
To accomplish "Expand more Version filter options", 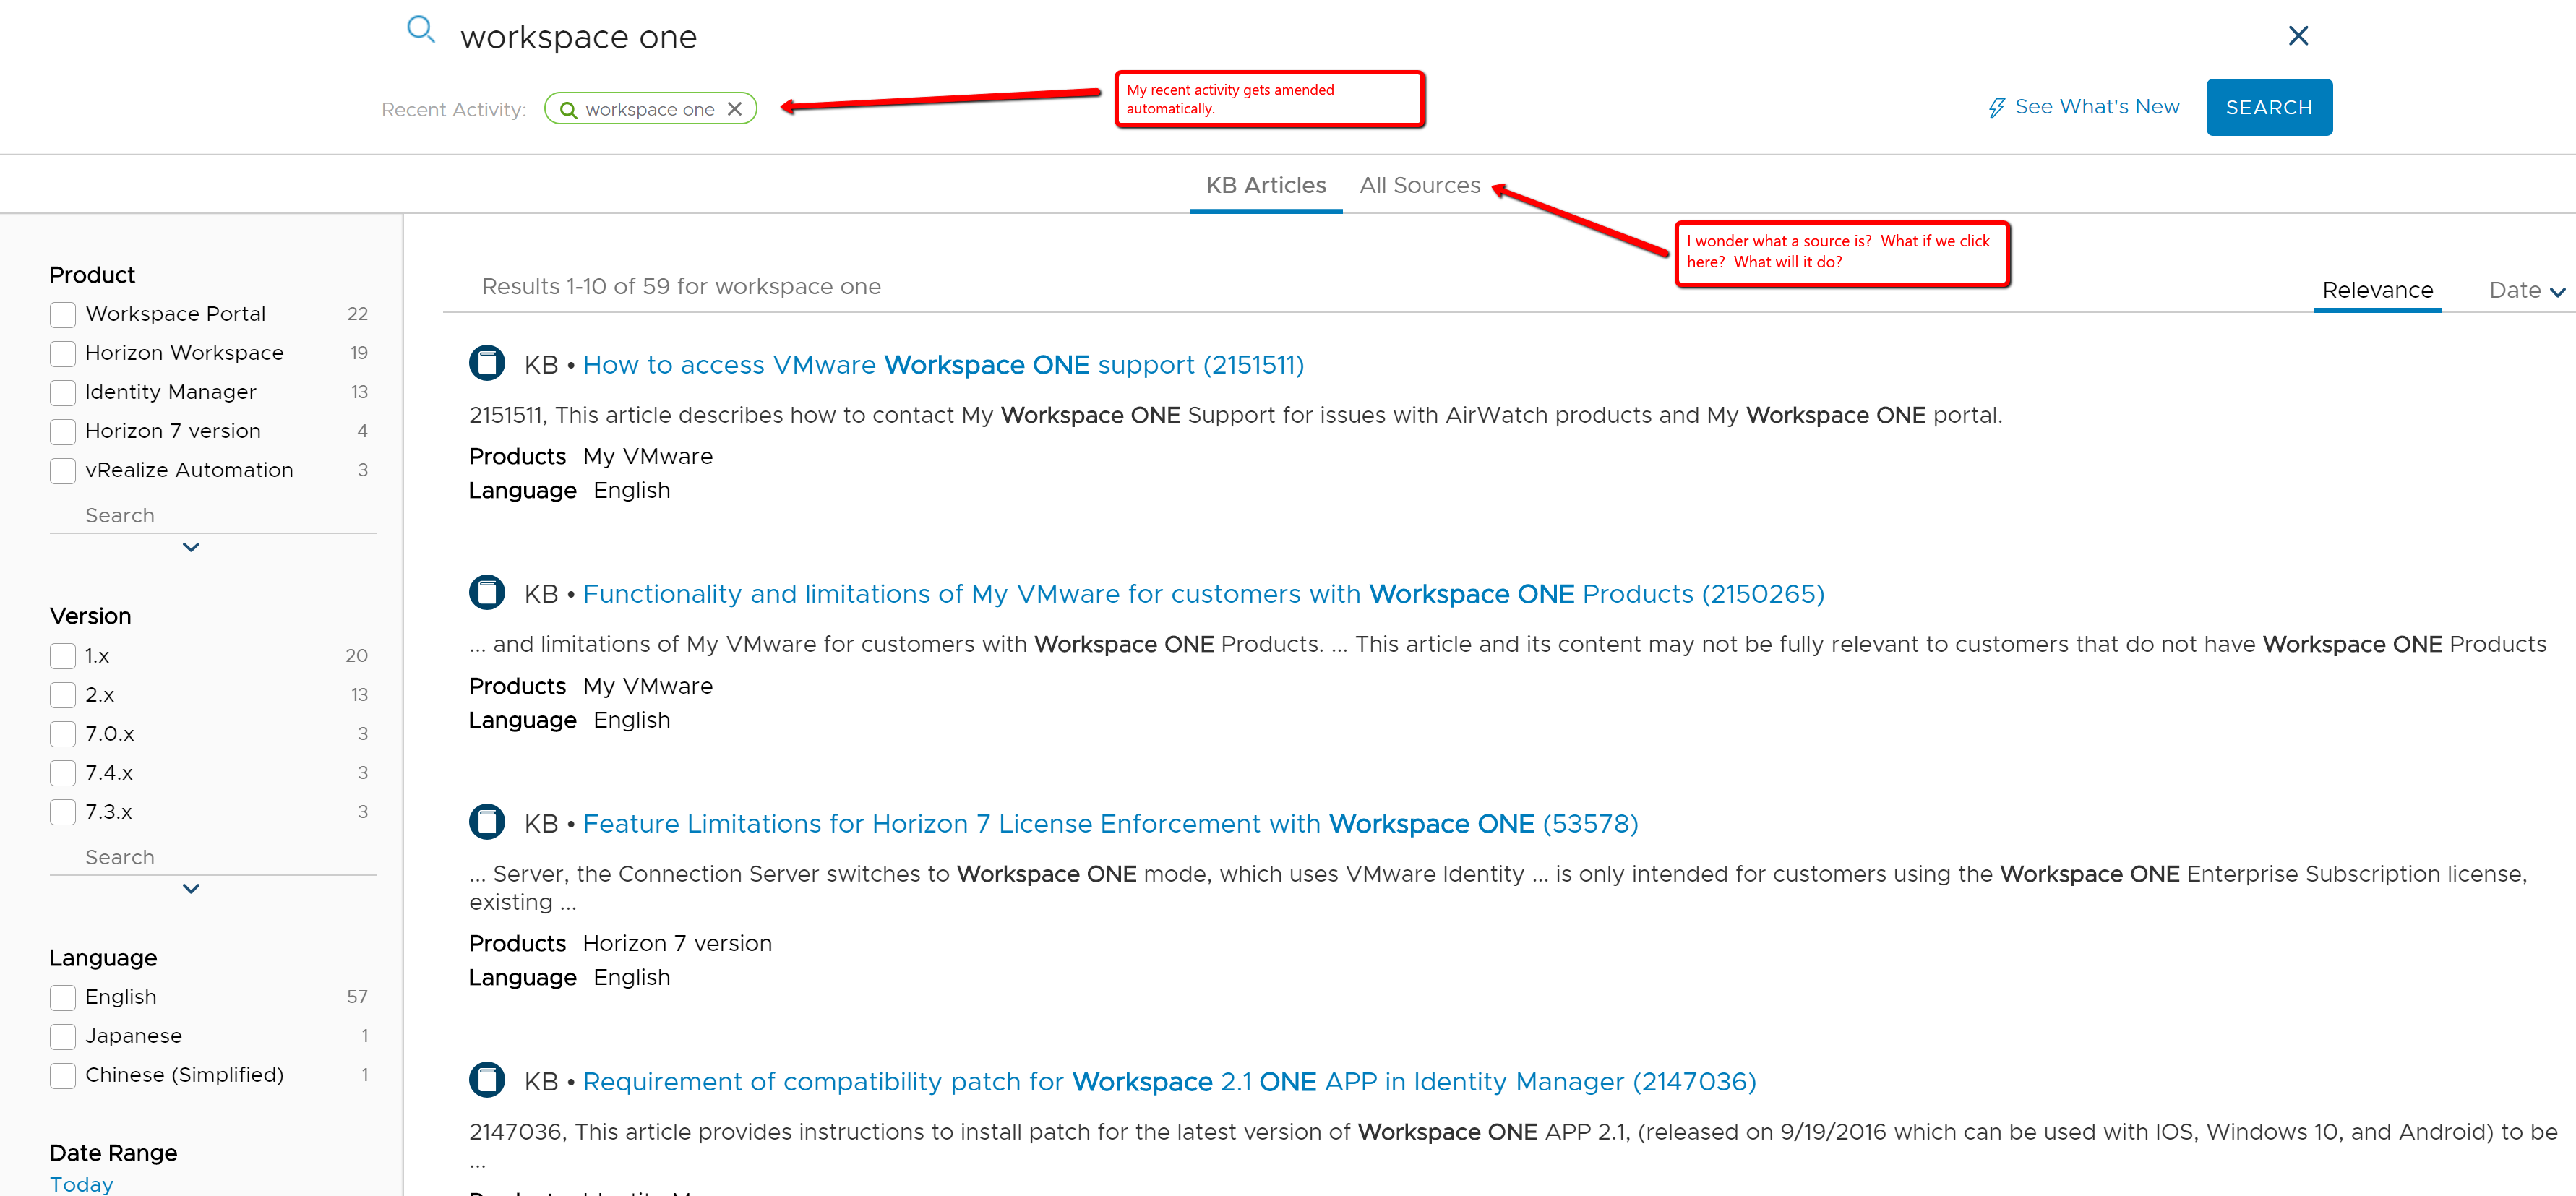I will (x=191, y=889).
